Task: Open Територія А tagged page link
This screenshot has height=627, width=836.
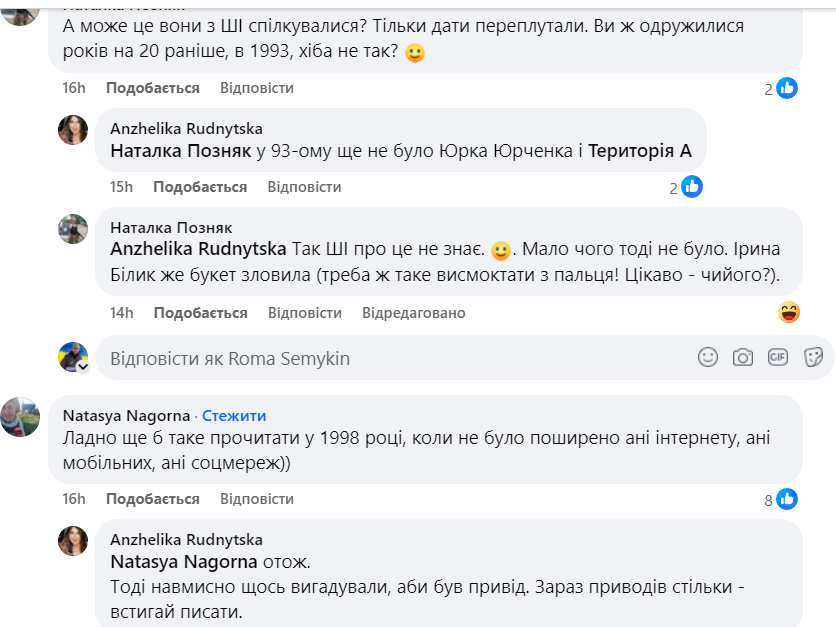Action: click(x=640, y=152)
